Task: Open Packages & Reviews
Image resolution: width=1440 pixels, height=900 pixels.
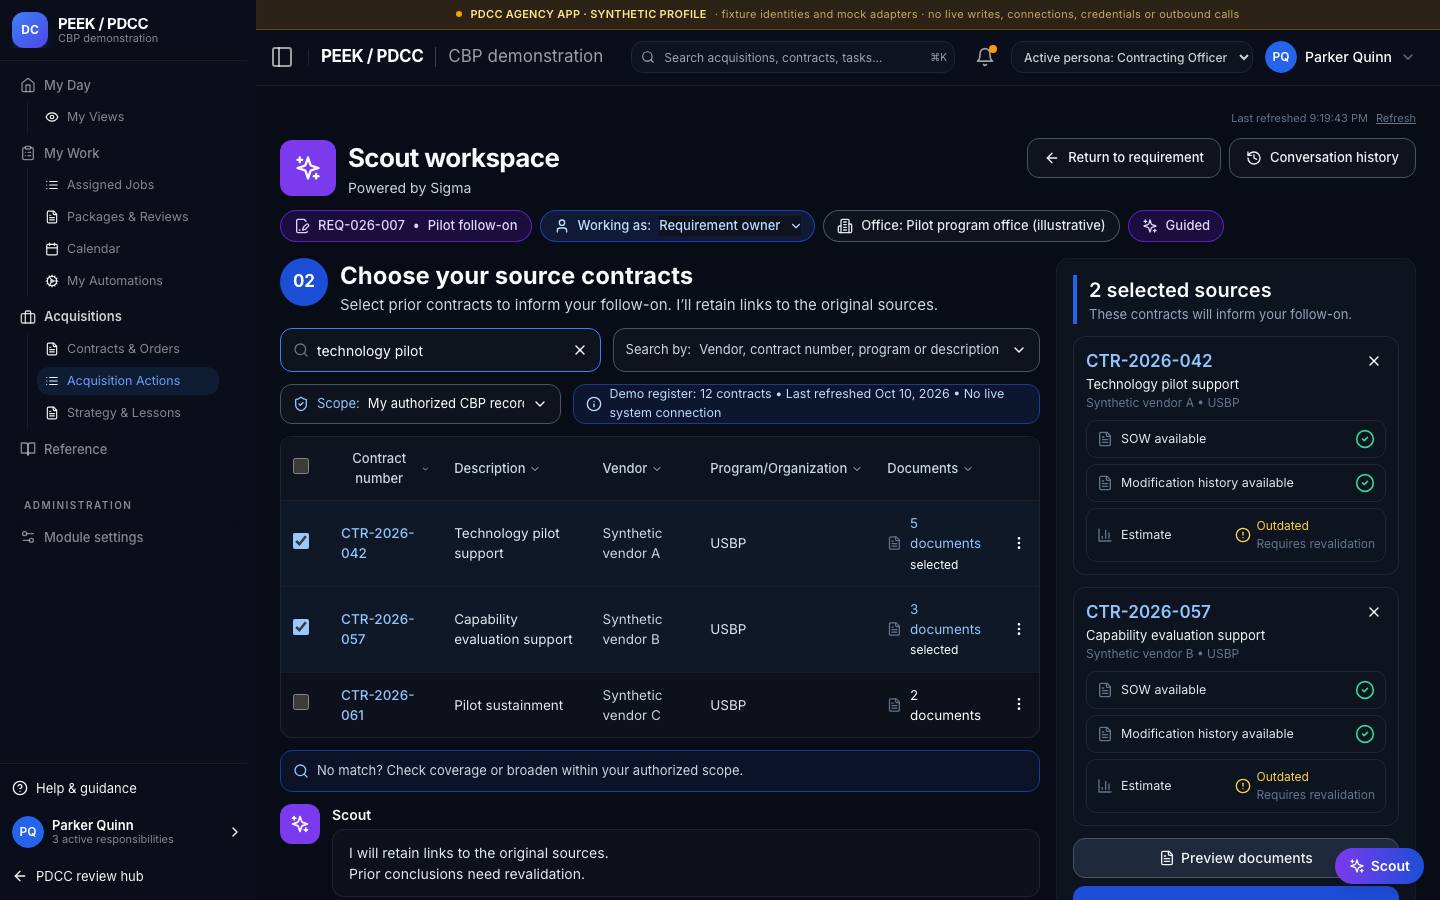Action: coord(128,217)
